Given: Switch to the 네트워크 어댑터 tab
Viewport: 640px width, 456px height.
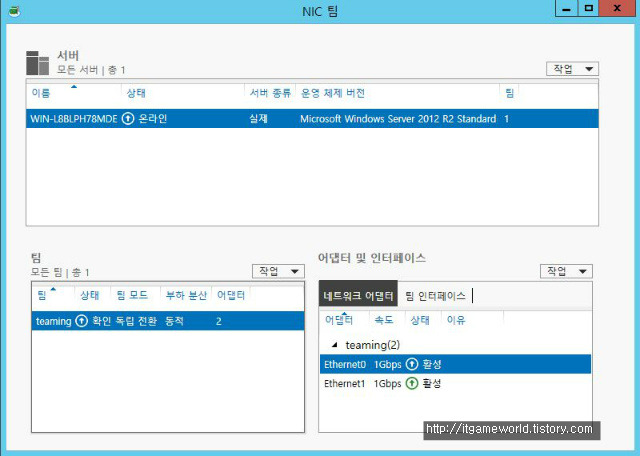Looking at the screenshot, I should [x=358, y=296].
